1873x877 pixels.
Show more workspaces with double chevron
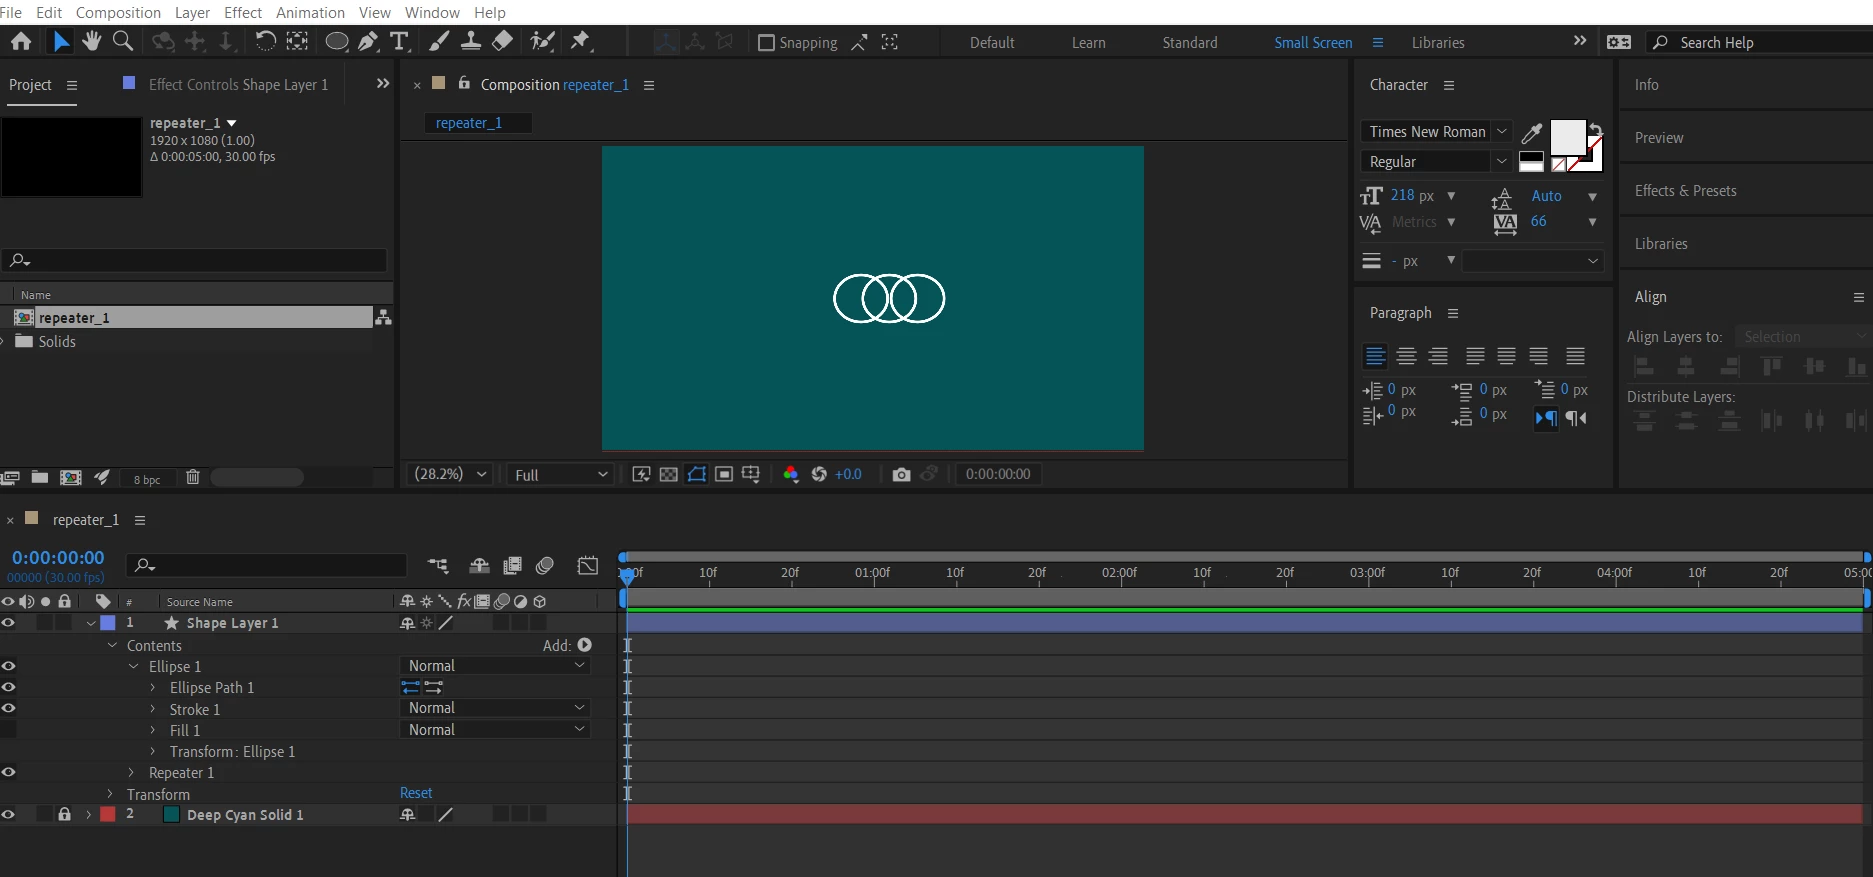point(1580,41)
